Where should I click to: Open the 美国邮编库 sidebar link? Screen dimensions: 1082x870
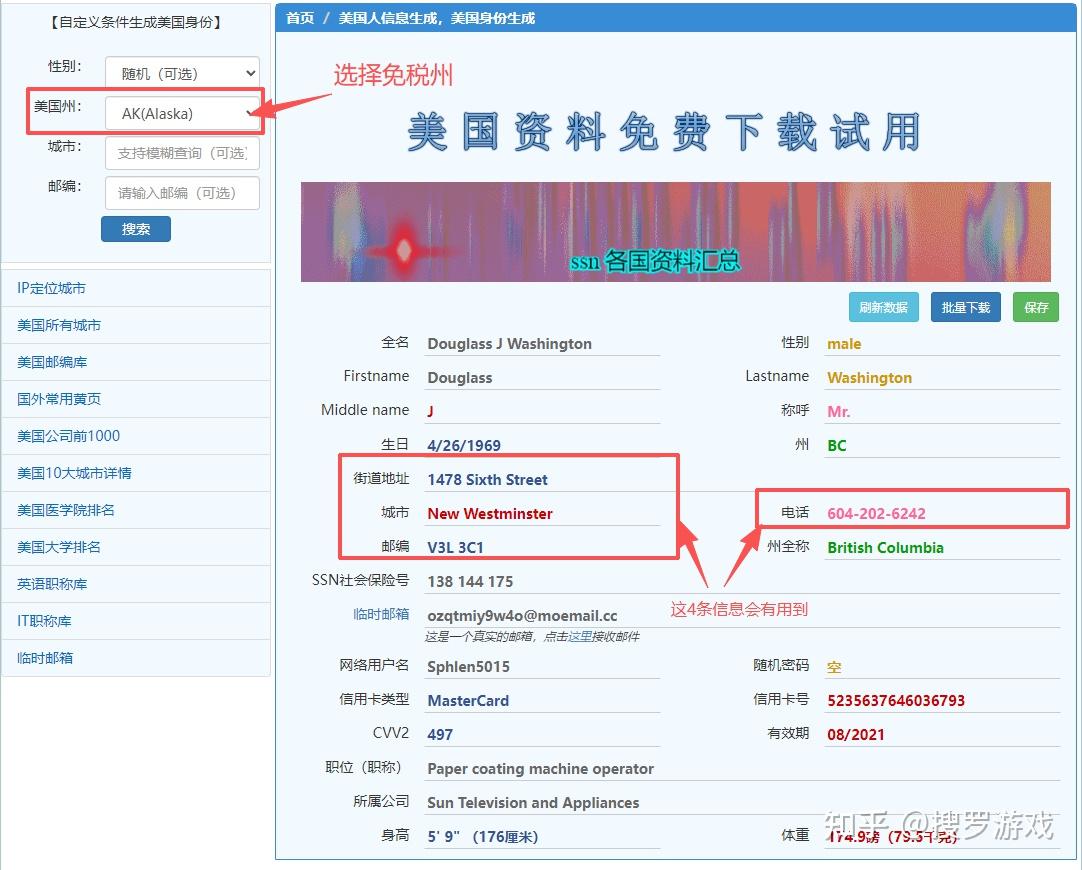(52, 362)
